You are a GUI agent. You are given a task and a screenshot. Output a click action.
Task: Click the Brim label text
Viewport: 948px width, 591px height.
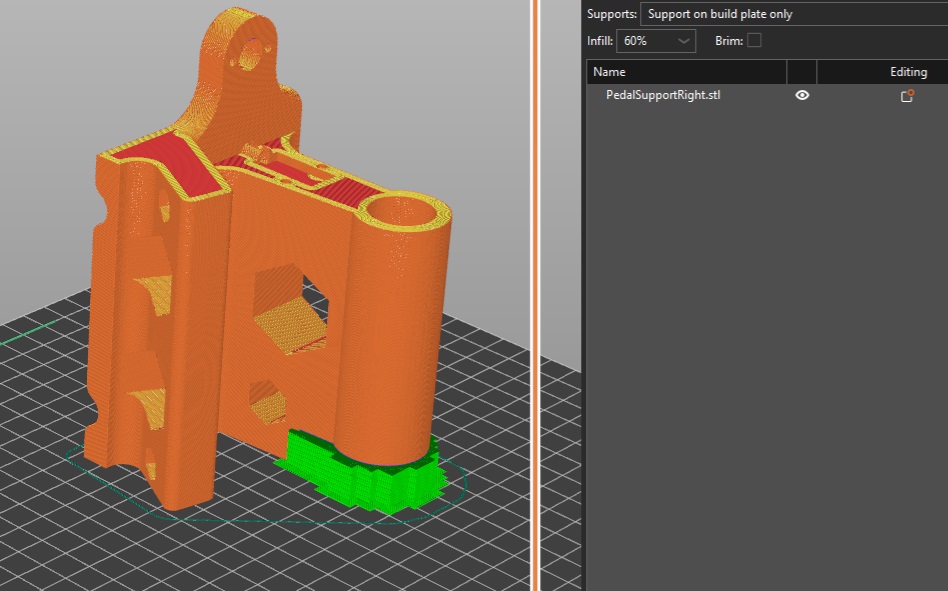(728, 41)
